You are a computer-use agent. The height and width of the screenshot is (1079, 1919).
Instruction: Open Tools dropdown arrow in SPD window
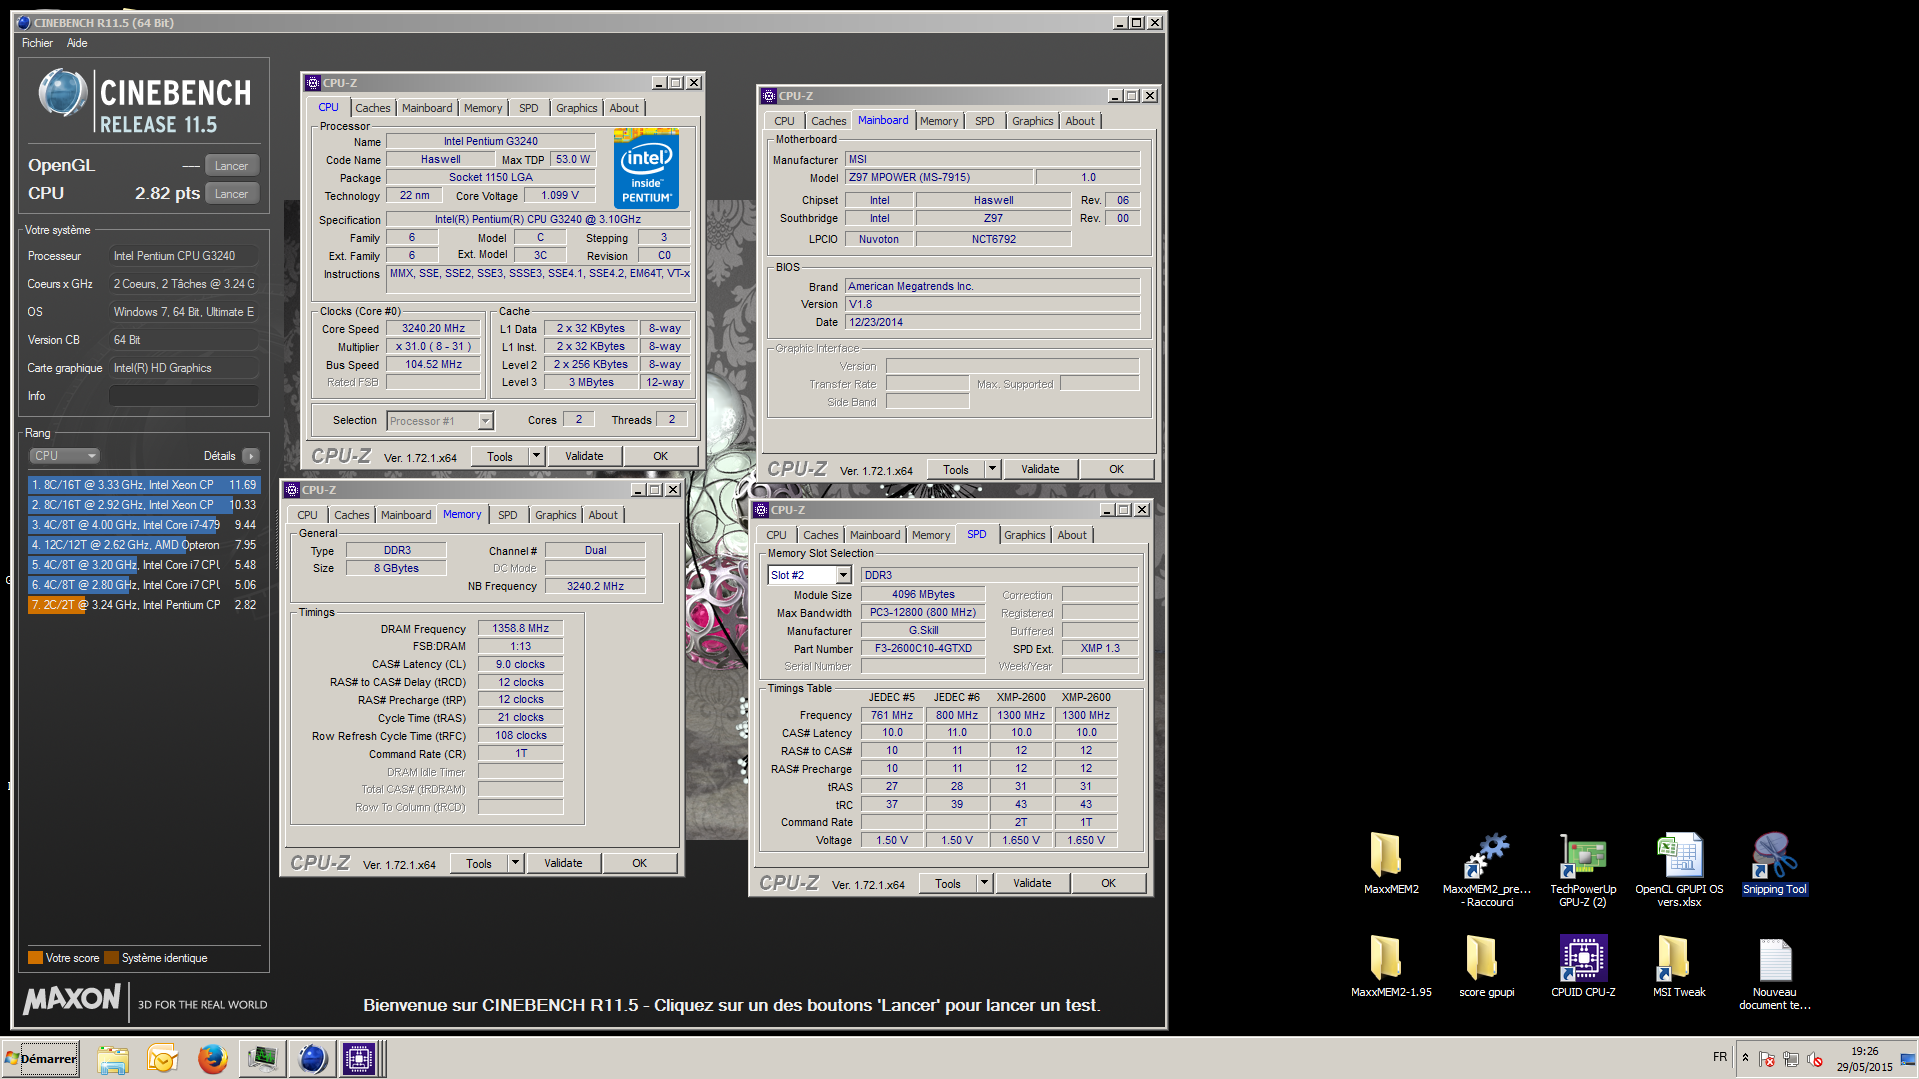tap(984, 883)
